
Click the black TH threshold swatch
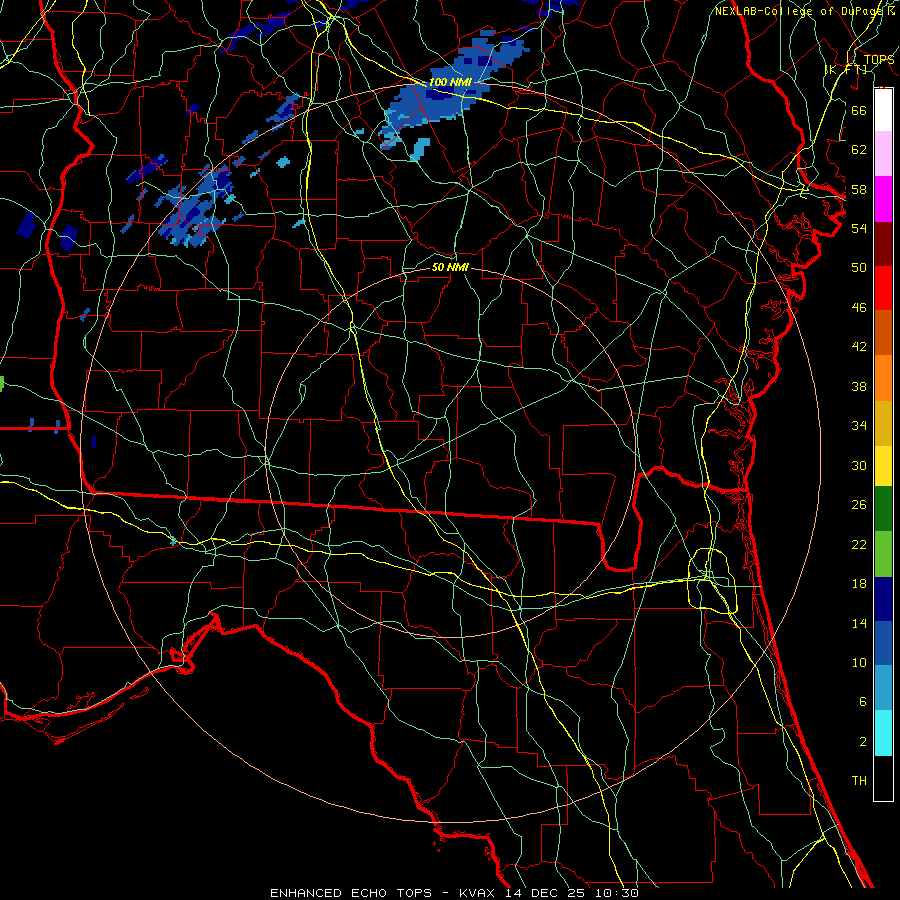point(883,778)
